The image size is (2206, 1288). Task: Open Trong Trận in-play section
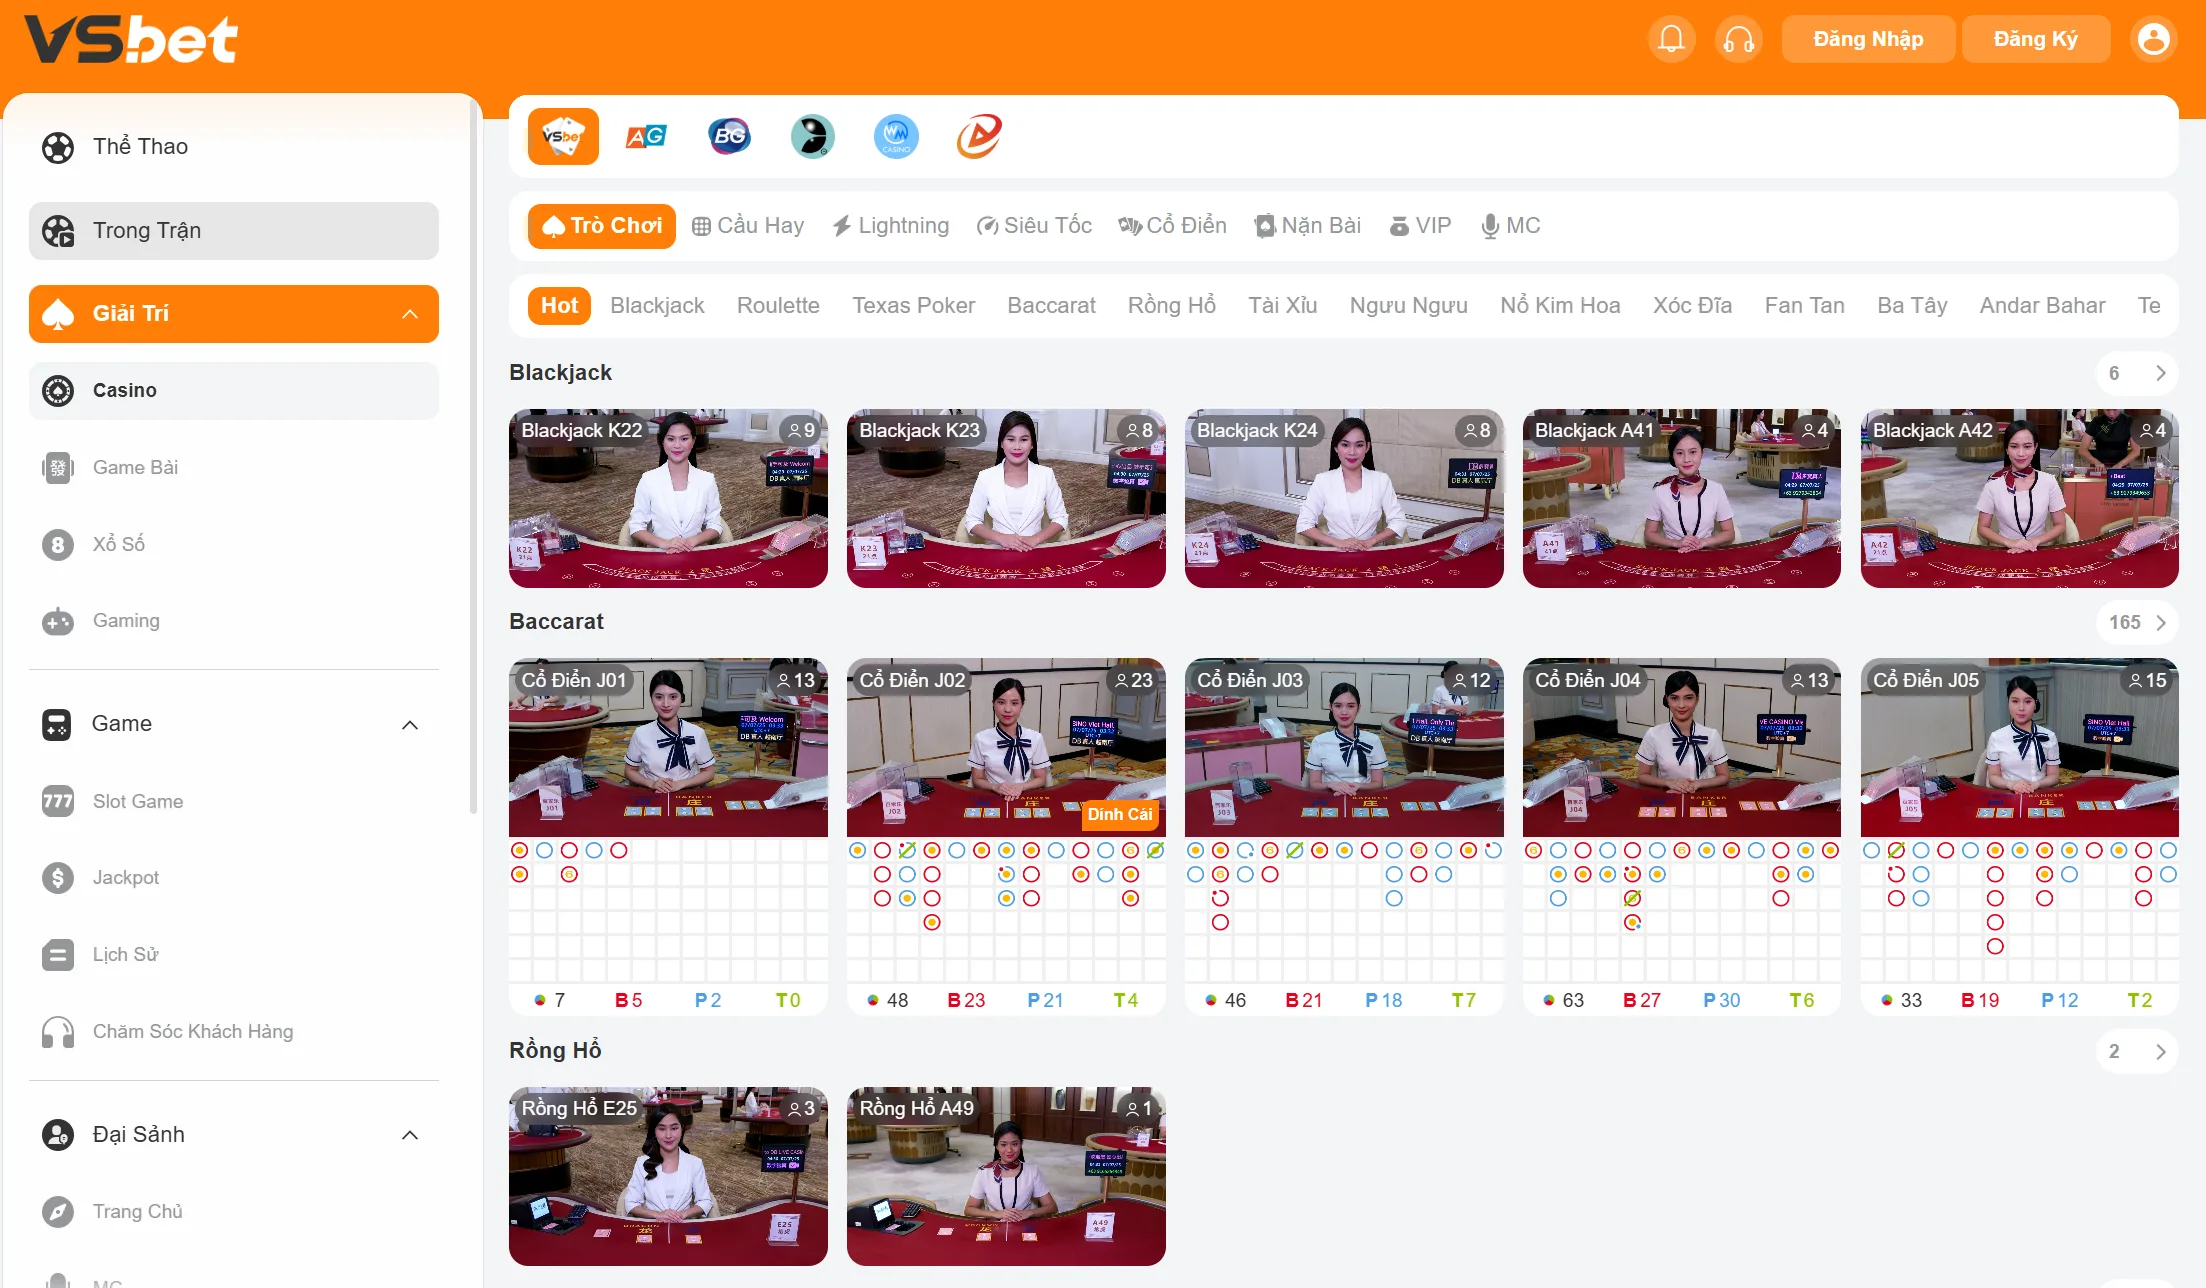(x=234, y=231)
